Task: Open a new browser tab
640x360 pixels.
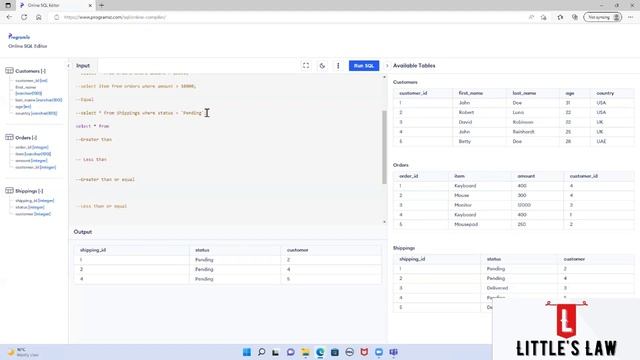Action: pos(102,5)
